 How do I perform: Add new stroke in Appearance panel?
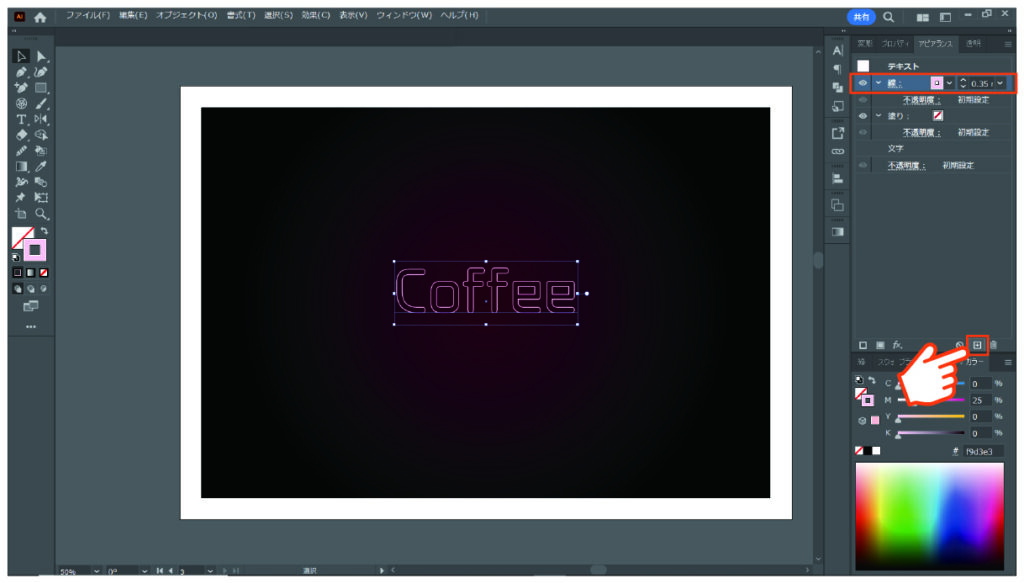pyautogui.click(x=863, y=345)
